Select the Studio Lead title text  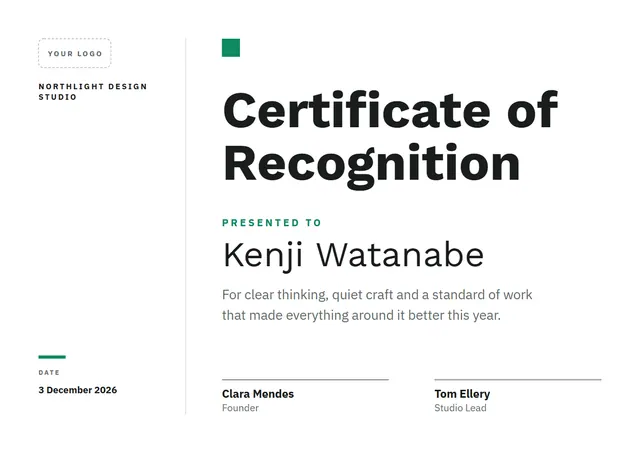[x=460, y=408]
